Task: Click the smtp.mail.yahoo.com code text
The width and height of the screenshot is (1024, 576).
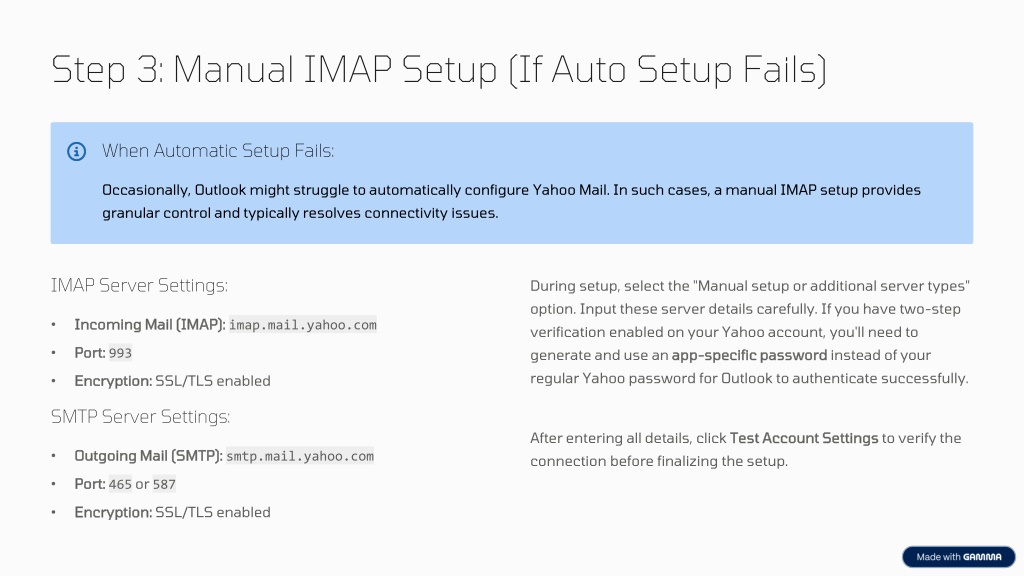Action: click(x=300, y=456)
